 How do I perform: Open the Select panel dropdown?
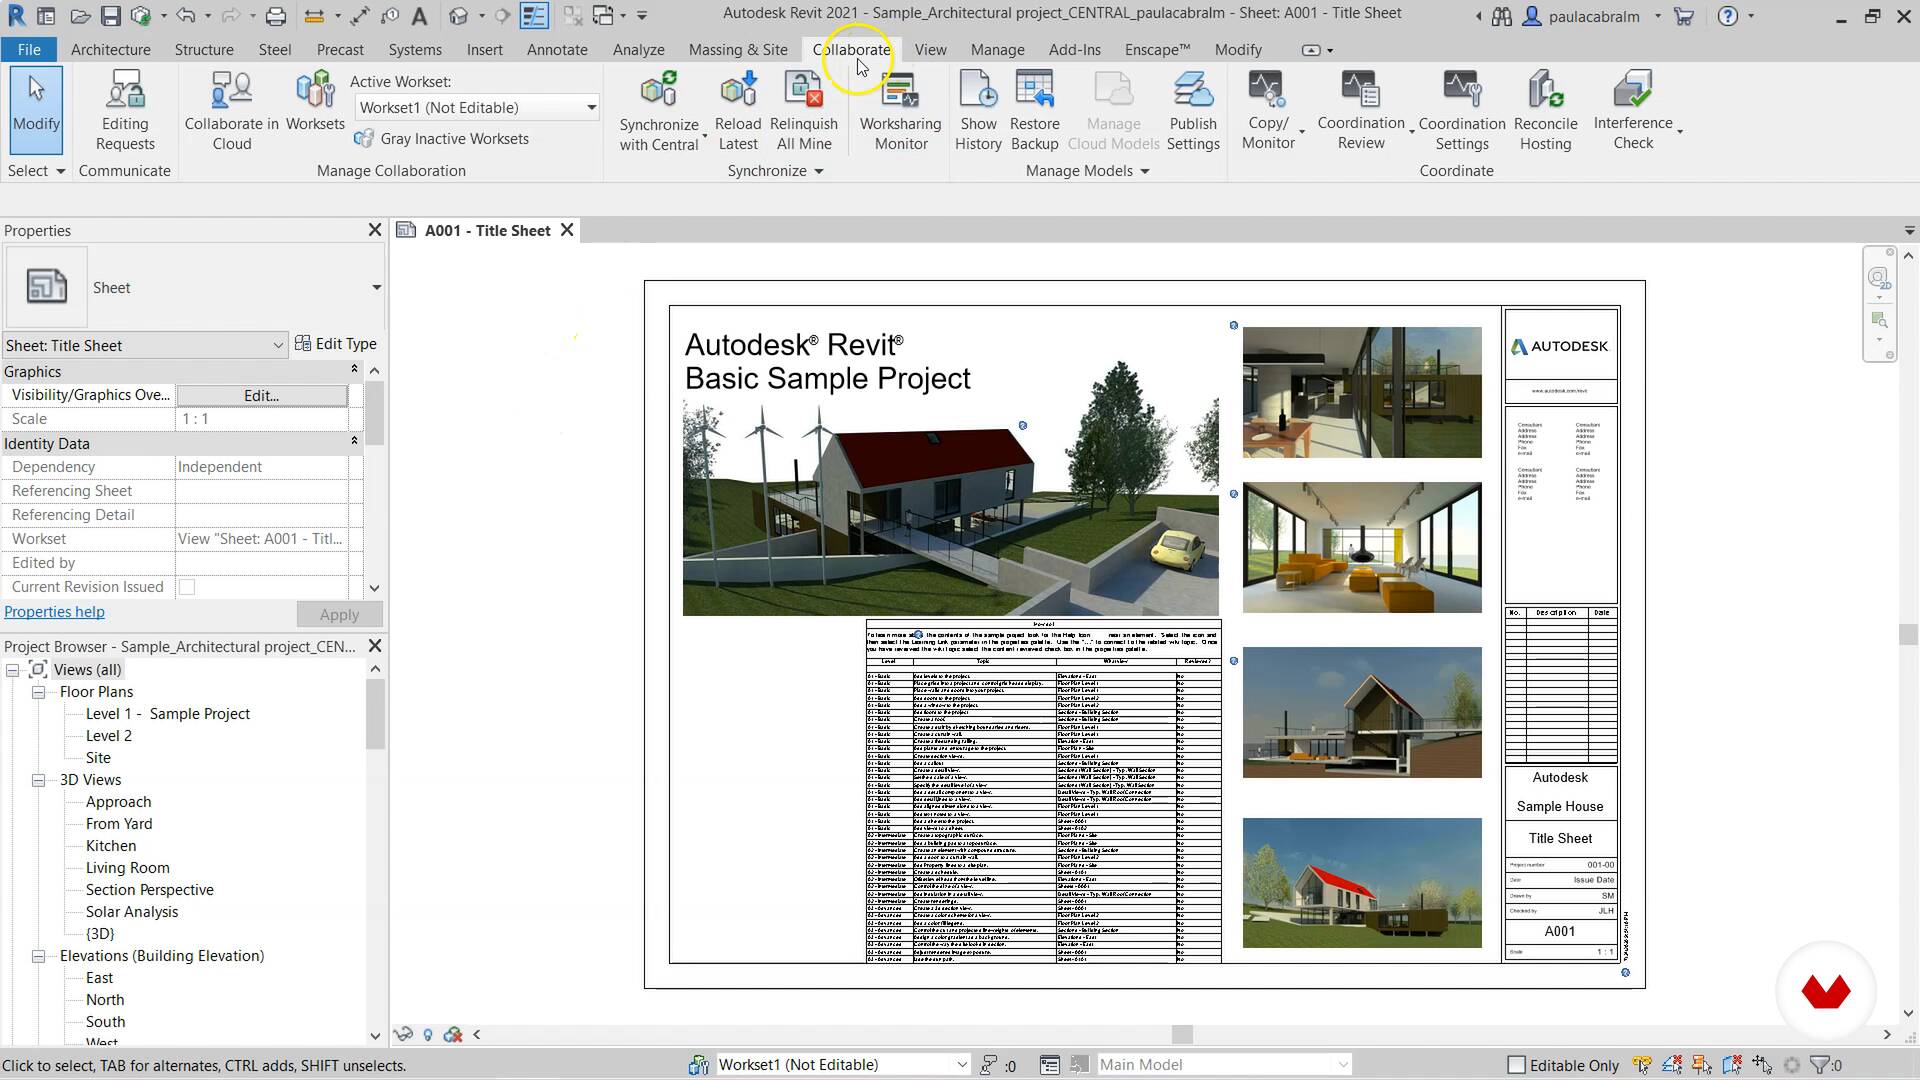pos(36,171)
